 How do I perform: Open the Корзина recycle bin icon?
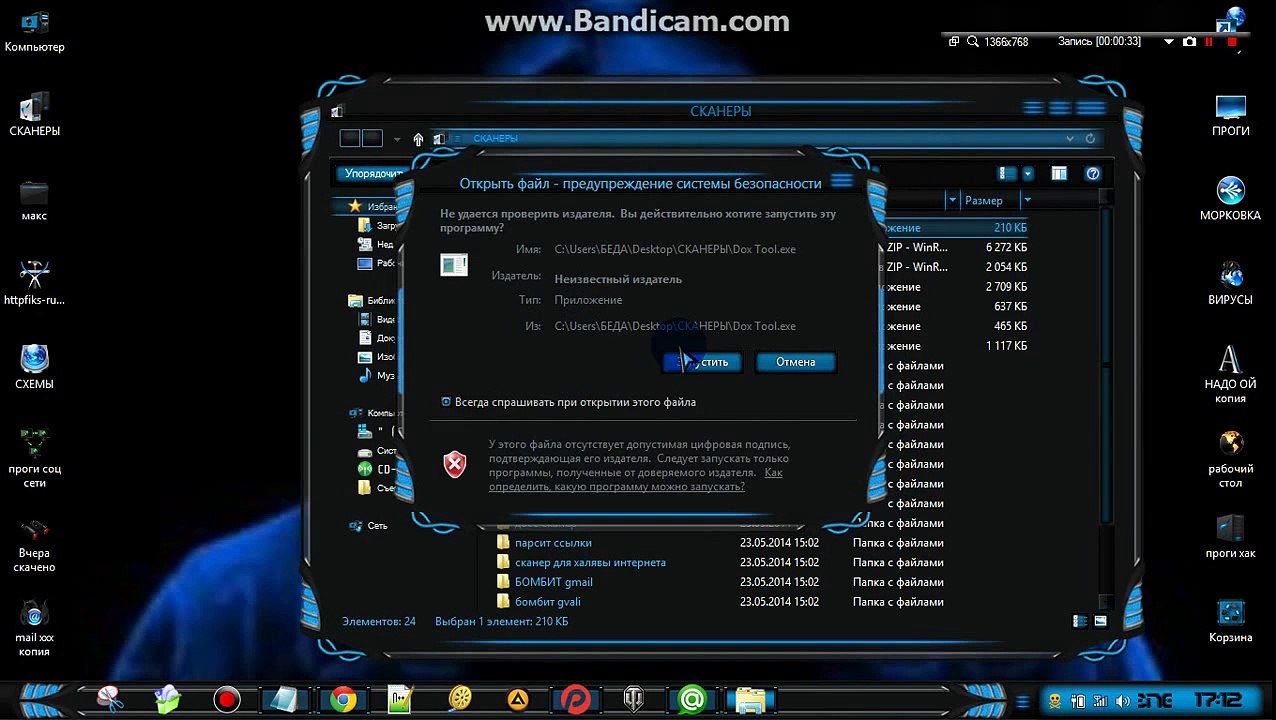1230,621
